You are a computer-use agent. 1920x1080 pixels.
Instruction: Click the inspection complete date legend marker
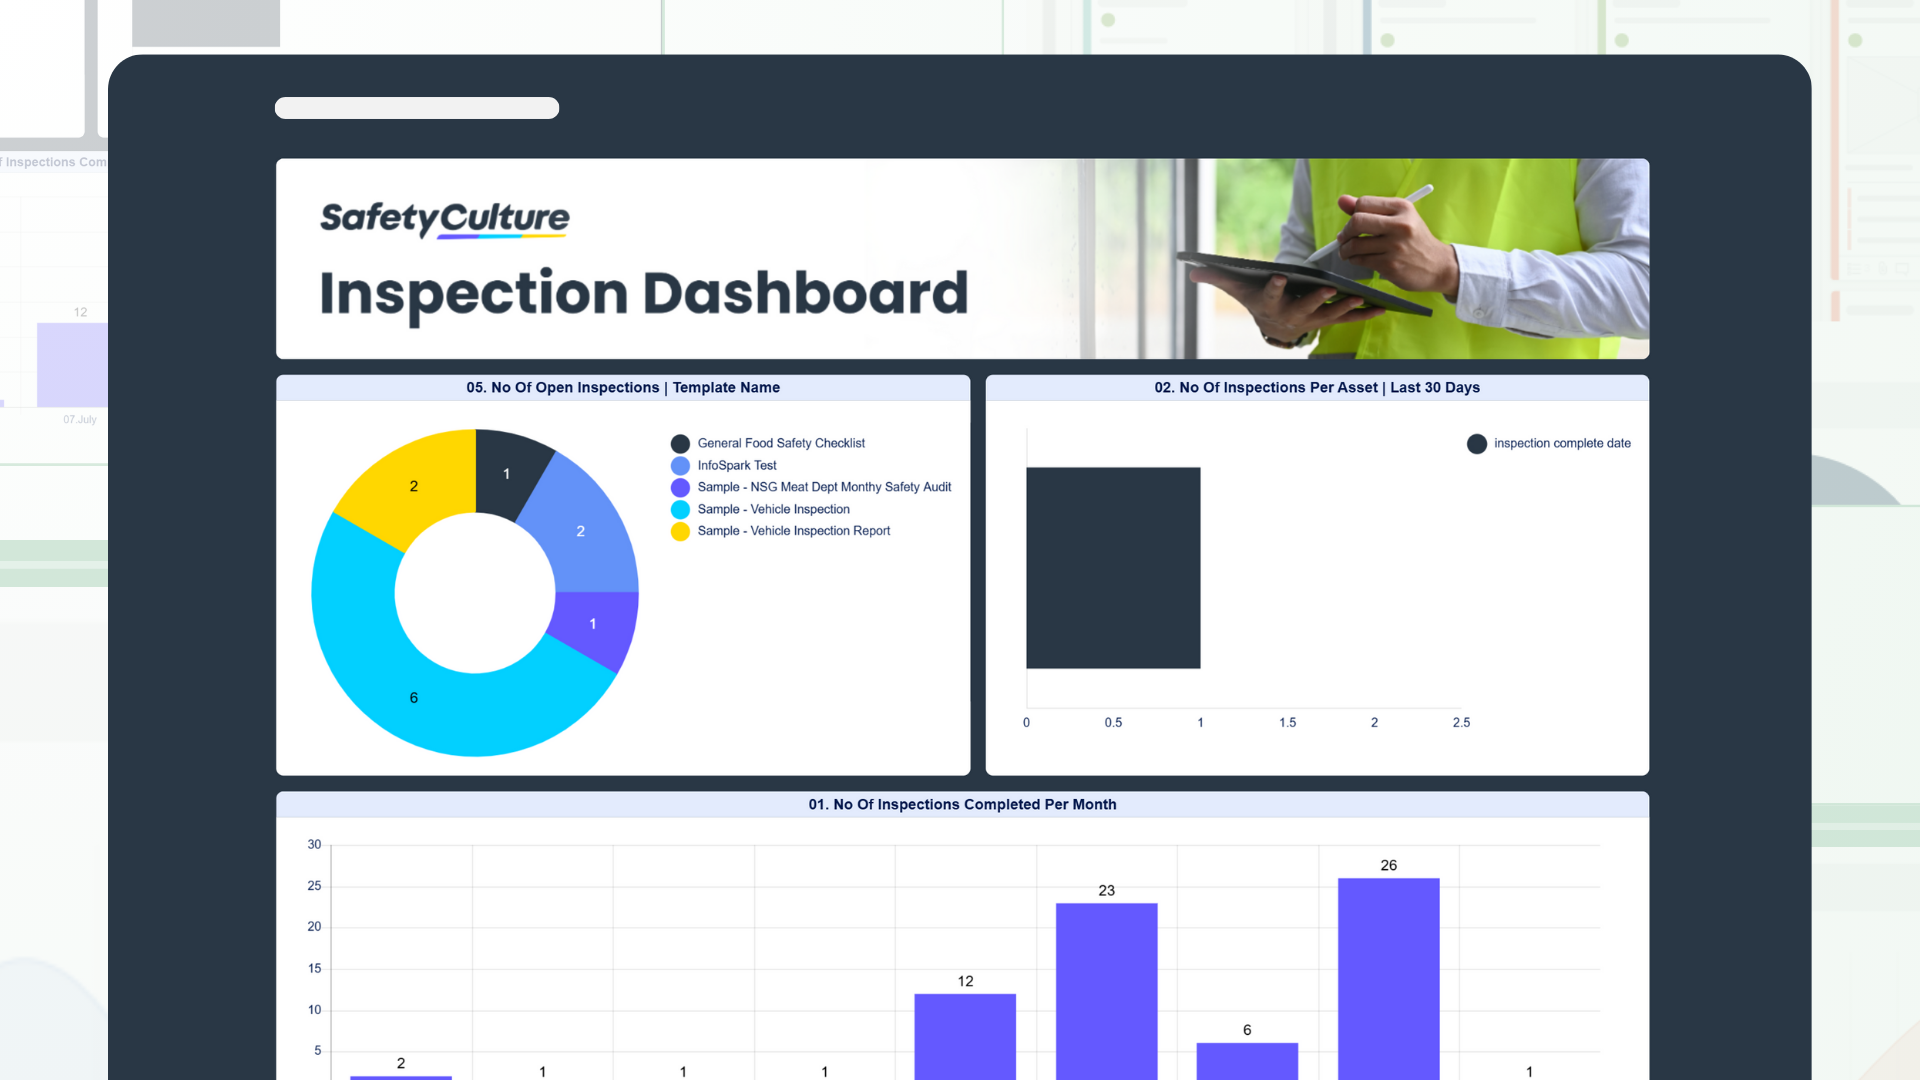(x=1477, y=443)
